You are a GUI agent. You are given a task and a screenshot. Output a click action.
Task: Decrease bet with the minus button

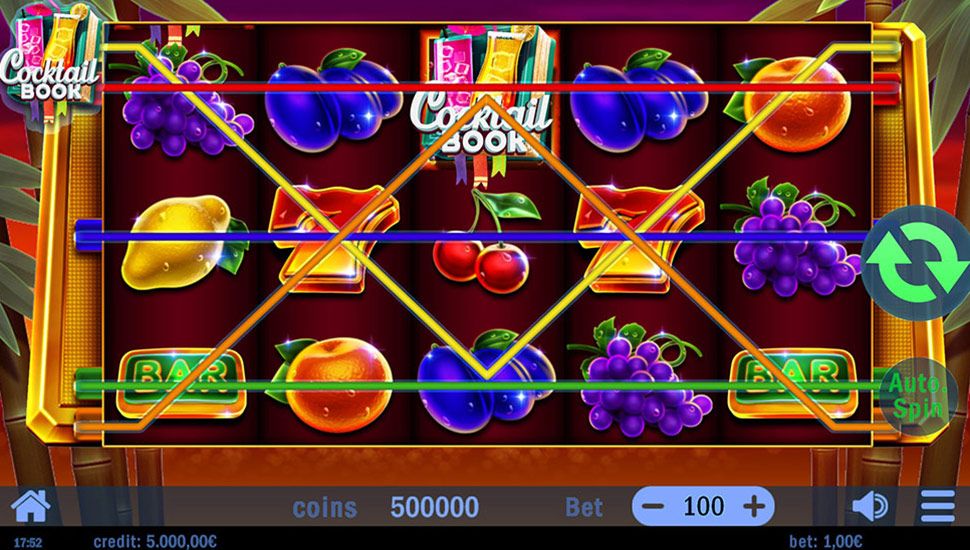click(653, 507)
